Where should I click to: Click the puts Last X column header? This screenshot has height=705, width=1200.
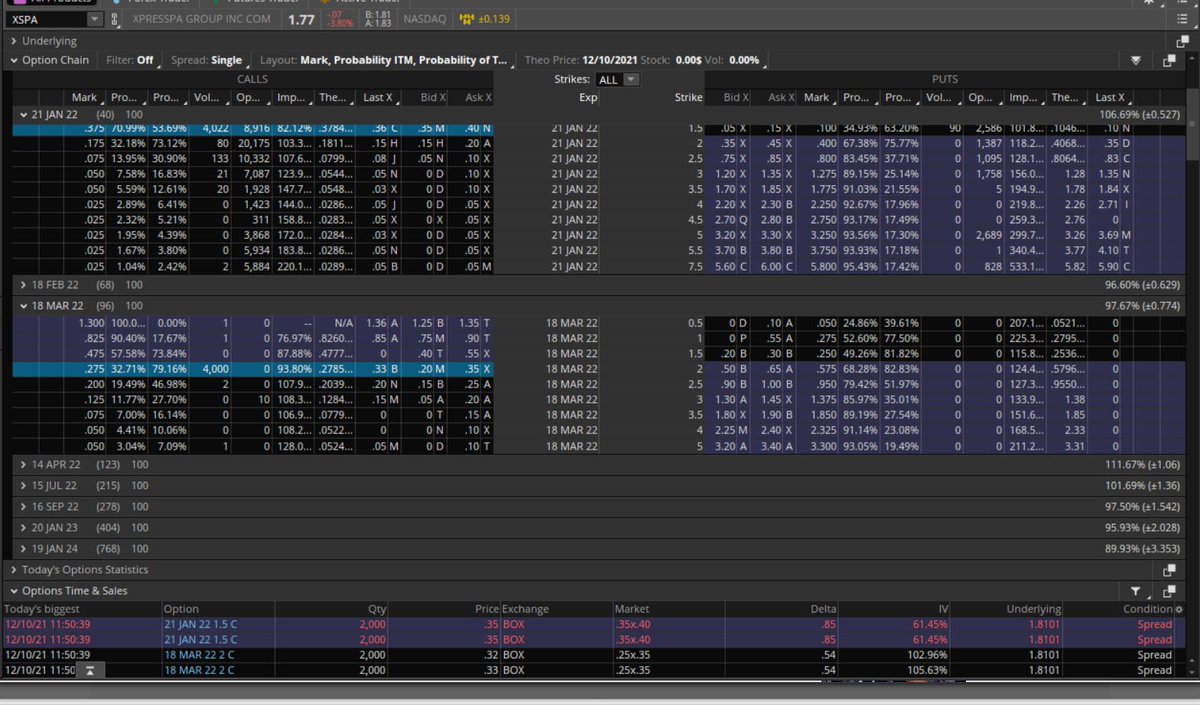pyautogui.click(x=1110, y=97)
